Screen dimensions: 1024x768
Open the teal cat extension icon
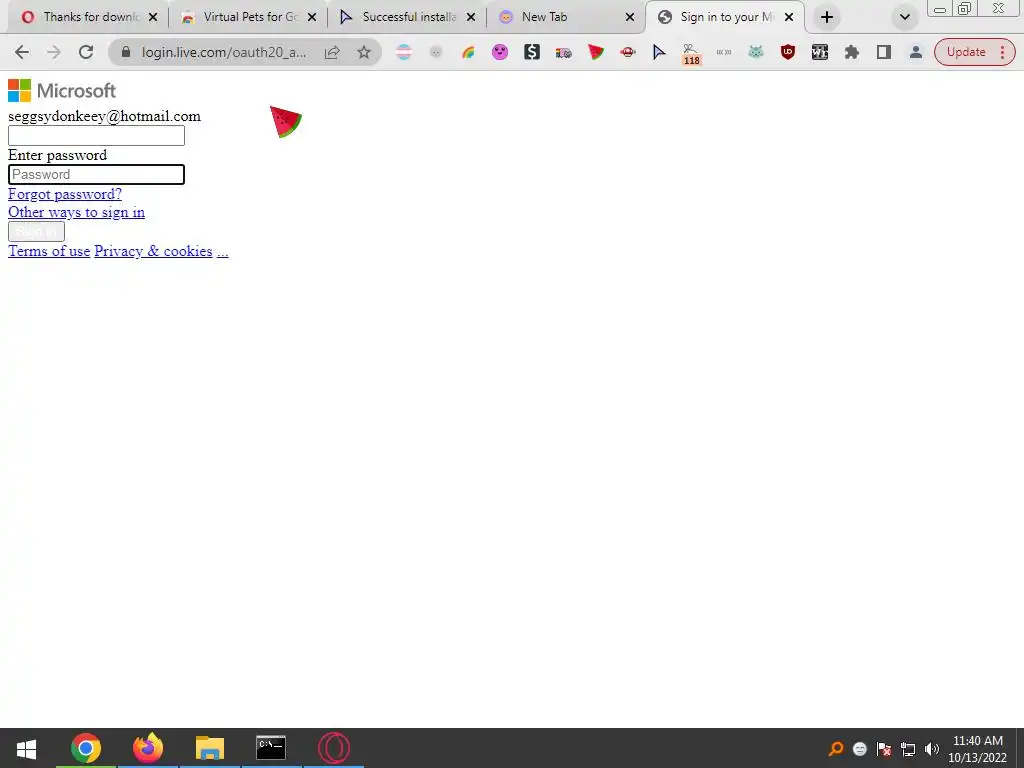coord(756,52)
